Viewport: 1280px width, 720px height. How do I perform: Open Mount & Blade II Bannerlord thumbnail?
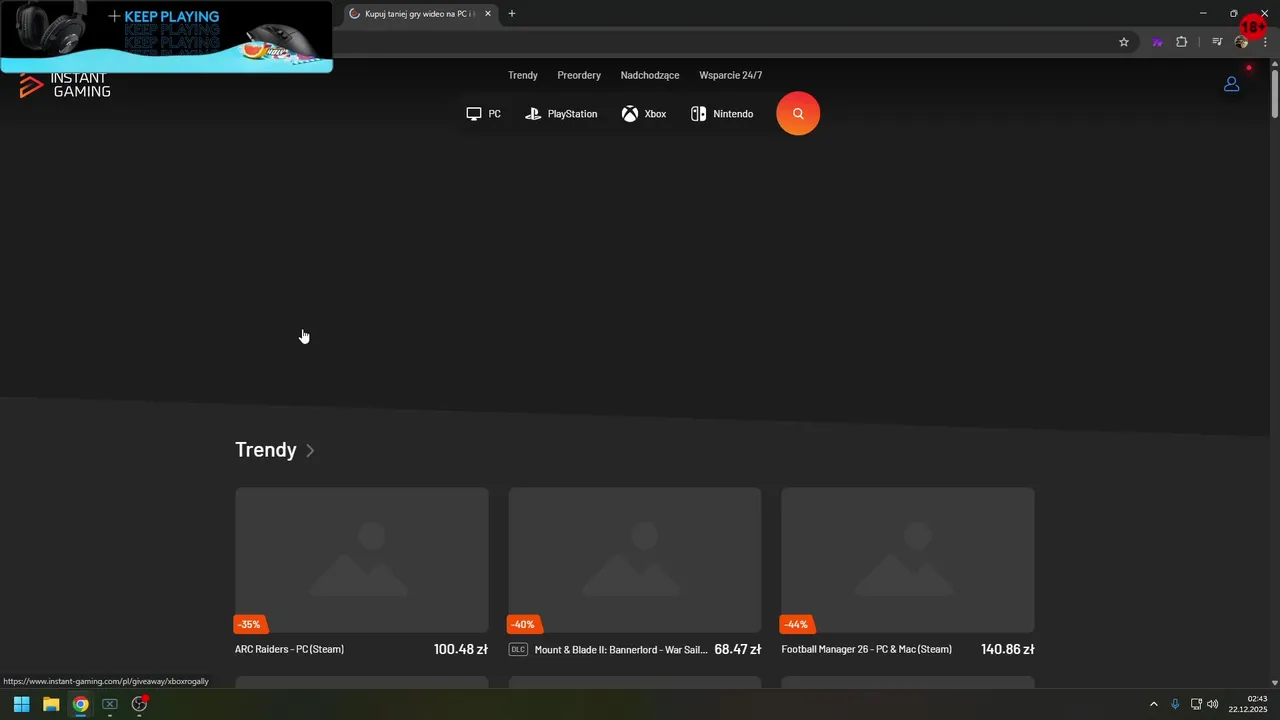(635, 560)
